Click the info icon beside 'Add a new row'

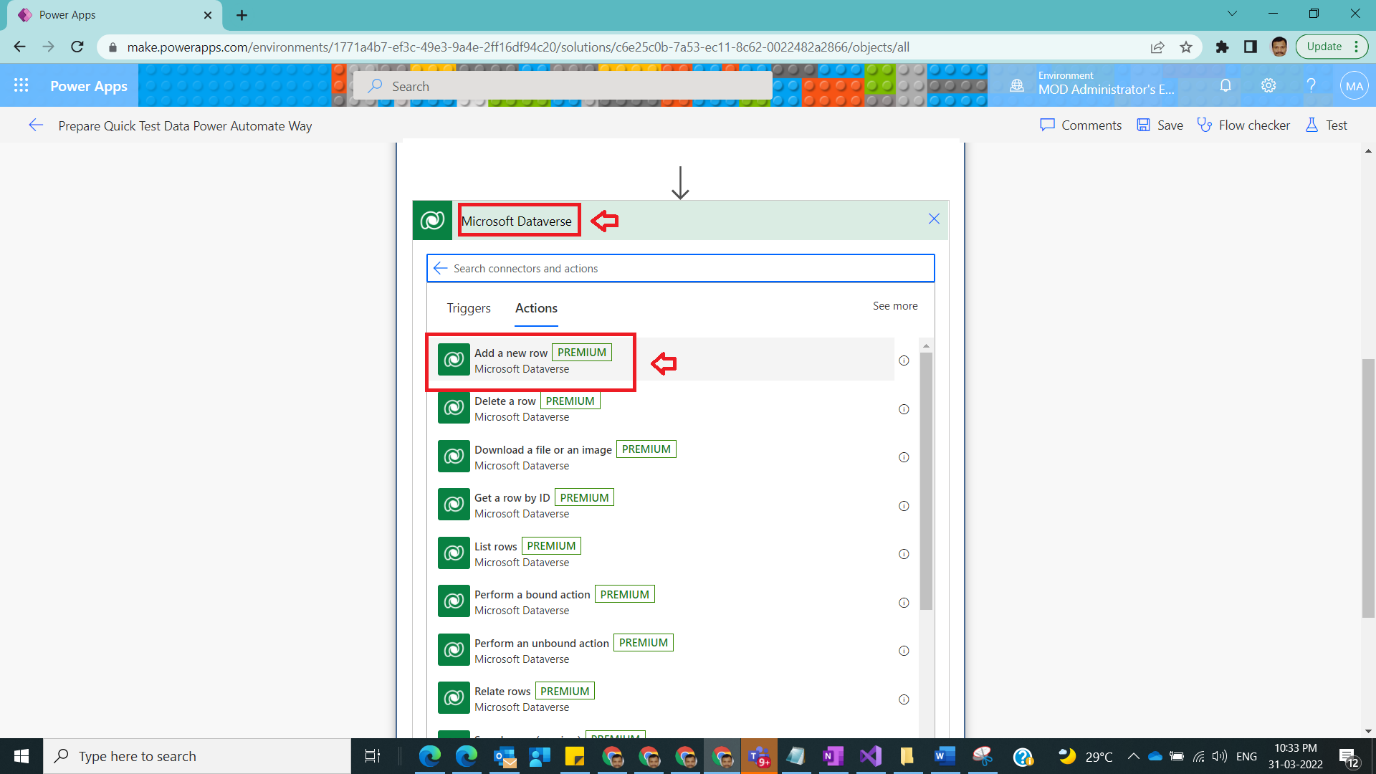[x=904, y=361]
